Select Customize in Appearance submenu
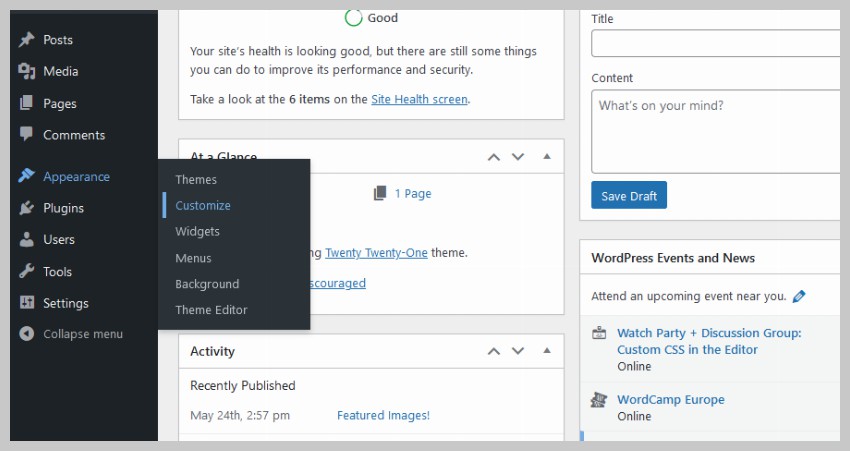This screenshot has height=451, width=850. pyautogui.click(x=203, y=205)
